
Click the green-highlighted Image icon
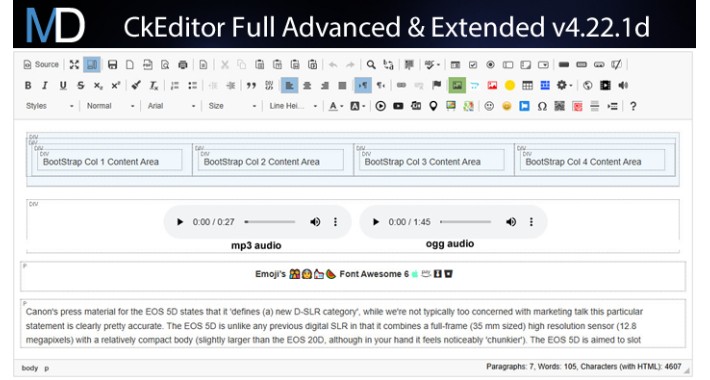coord(457,86)
